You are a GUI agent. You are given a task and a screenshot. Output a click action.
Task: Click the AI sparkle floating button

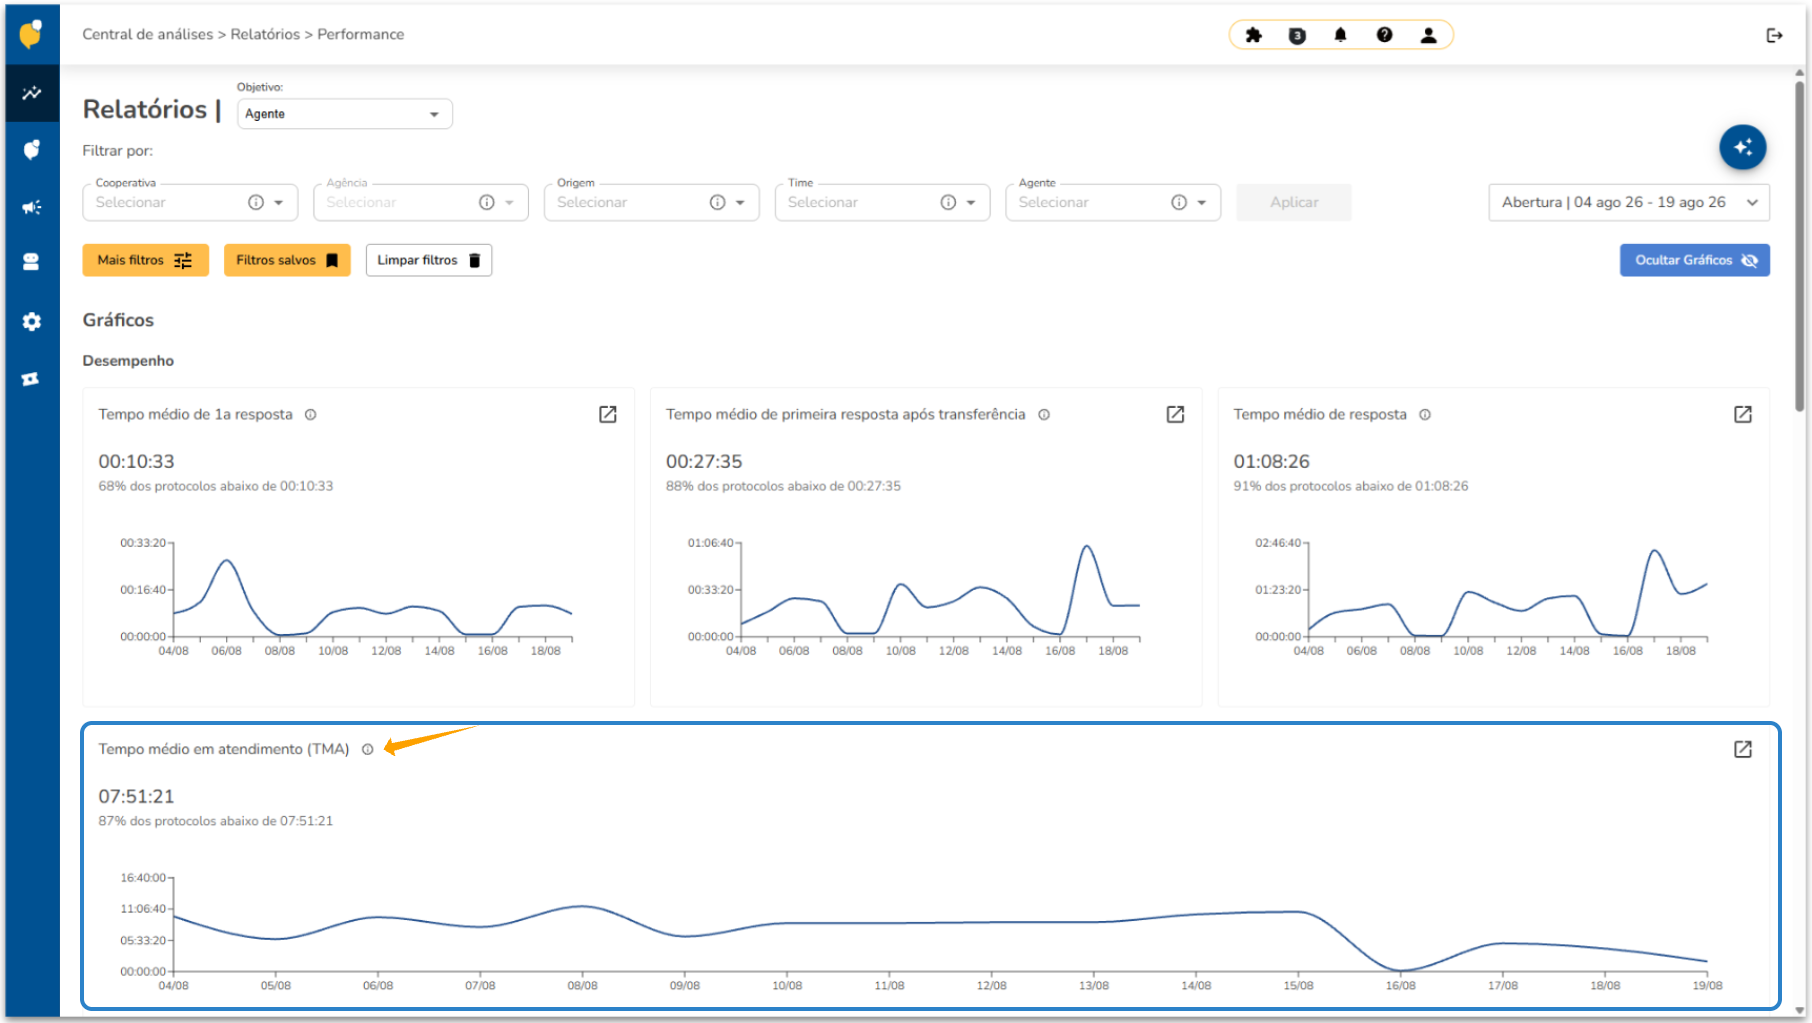[1742, 147]
